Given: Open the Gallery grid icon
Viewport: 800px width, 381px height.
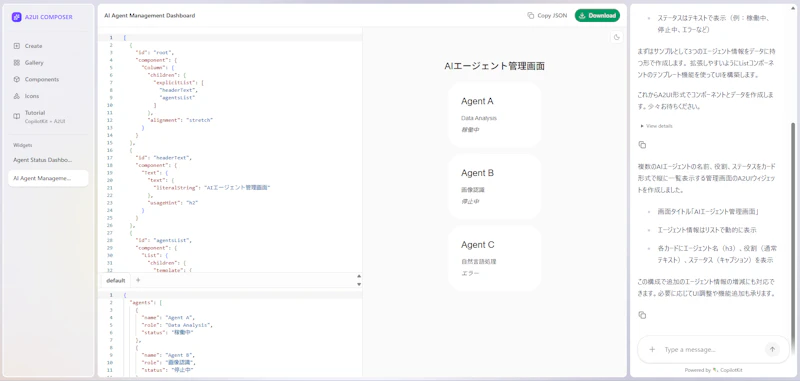Looking at the screenshot, I should (17, 63).
